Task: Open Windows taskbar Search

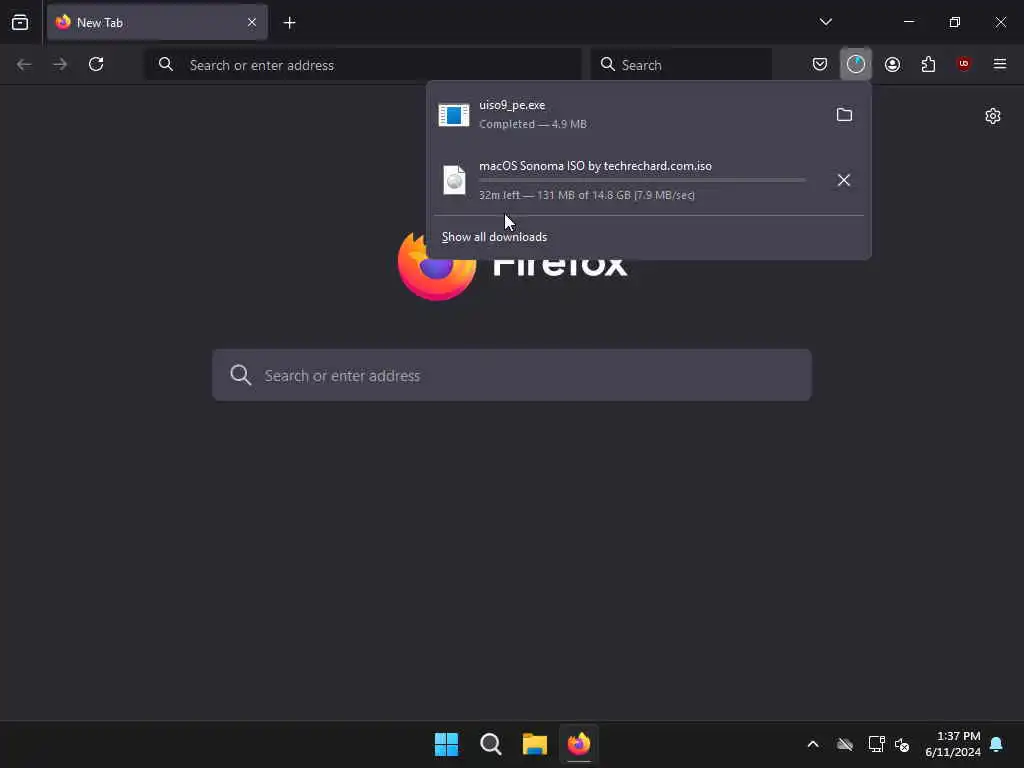Action: click(x=490, y=744)
